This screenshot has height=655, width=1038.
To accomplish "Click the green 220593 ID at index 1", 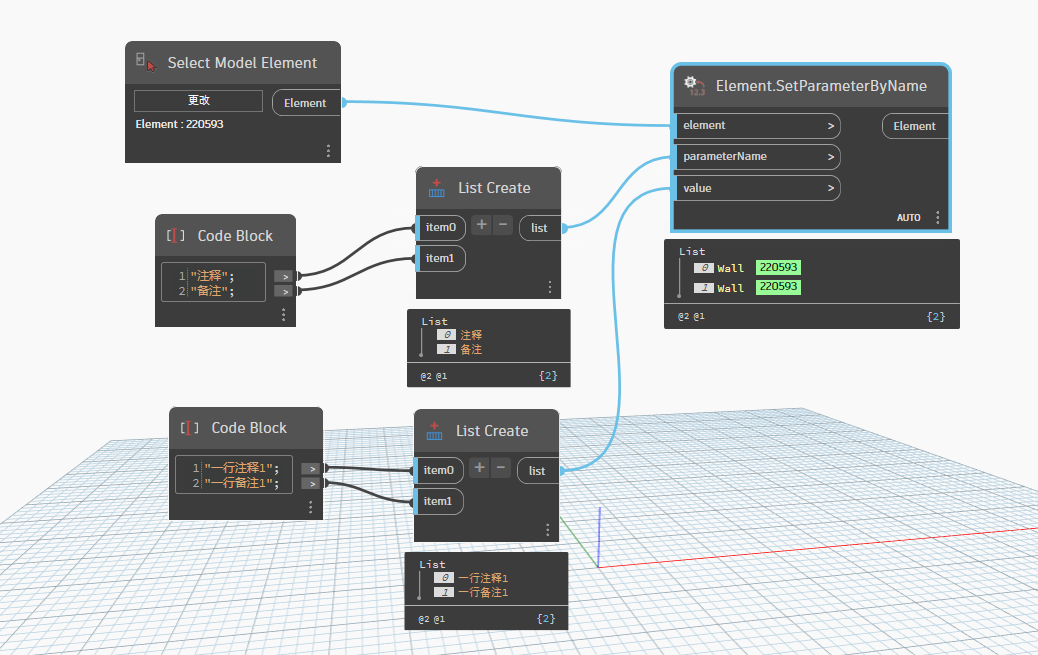I will coord(779,287).
